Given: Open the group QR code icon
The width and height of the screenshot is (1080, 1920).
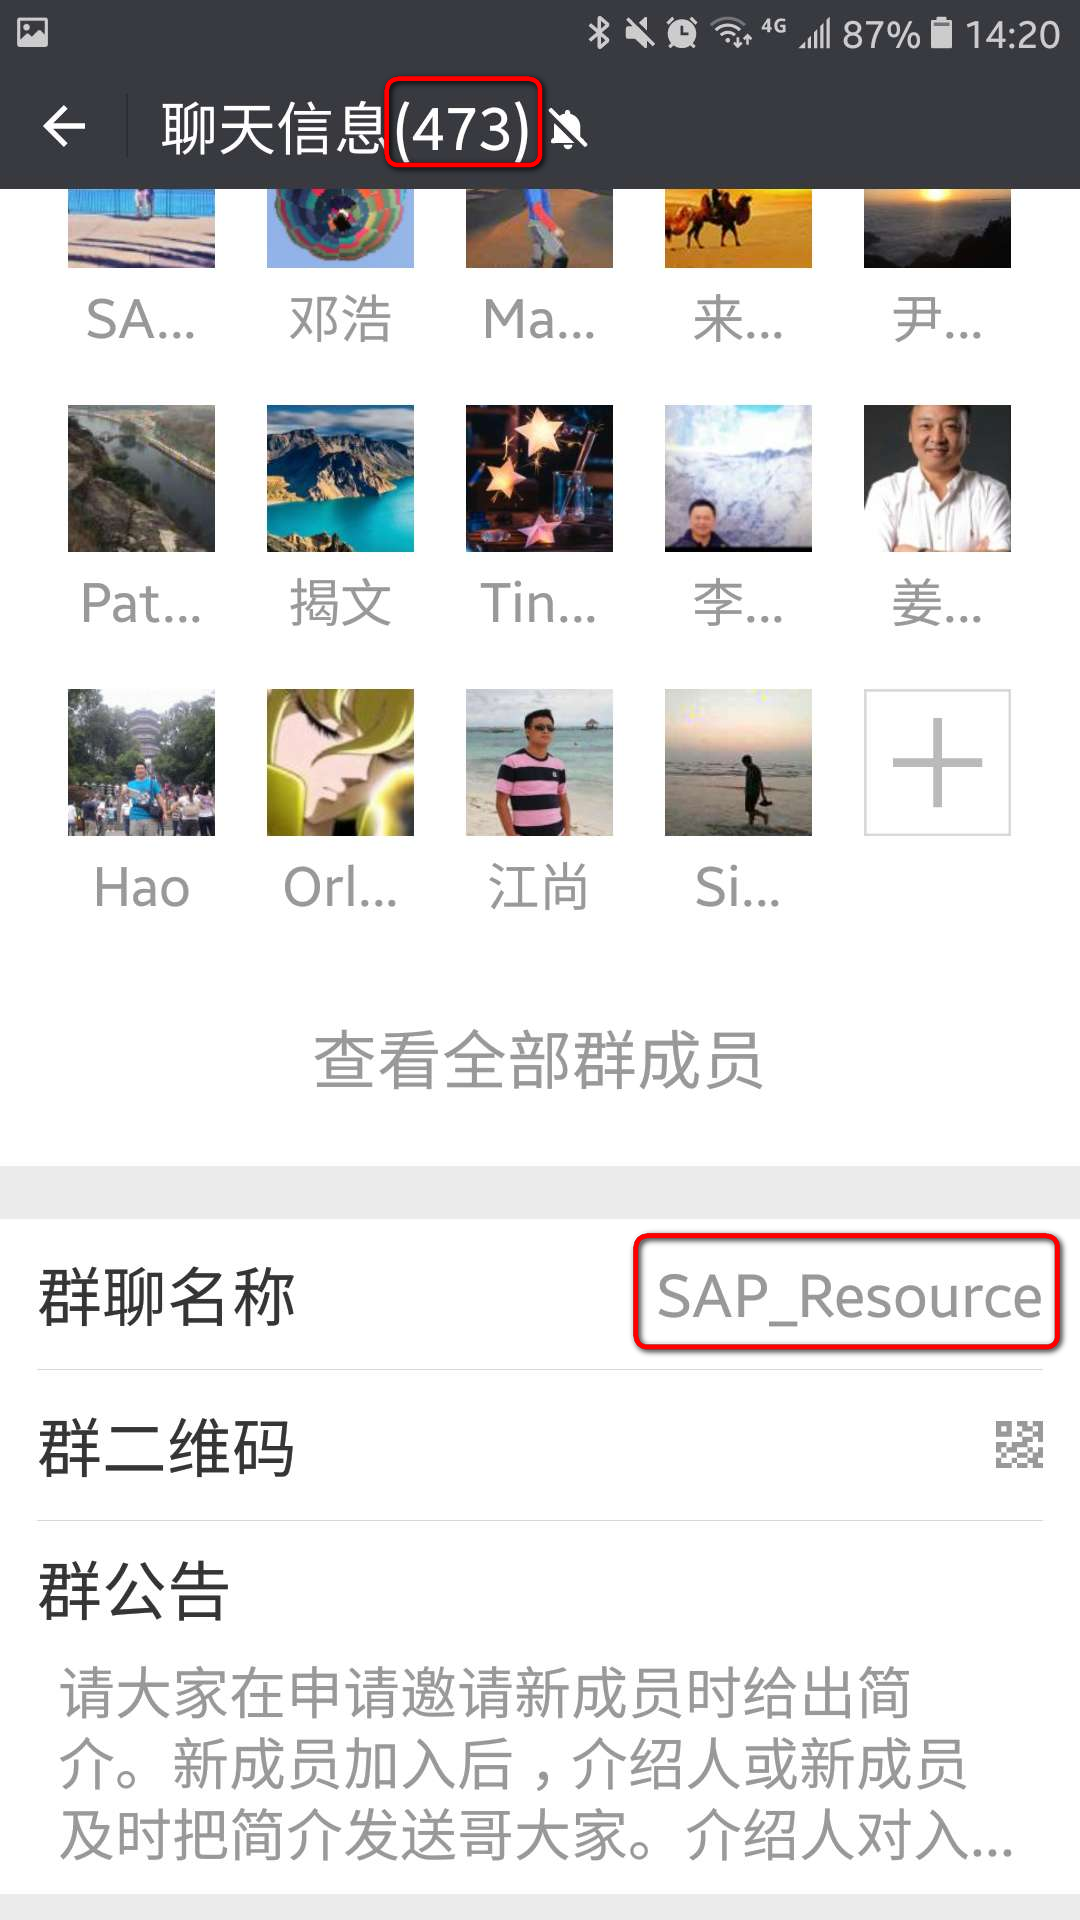Looking at the screenshot, I should pos(1018,1445).
